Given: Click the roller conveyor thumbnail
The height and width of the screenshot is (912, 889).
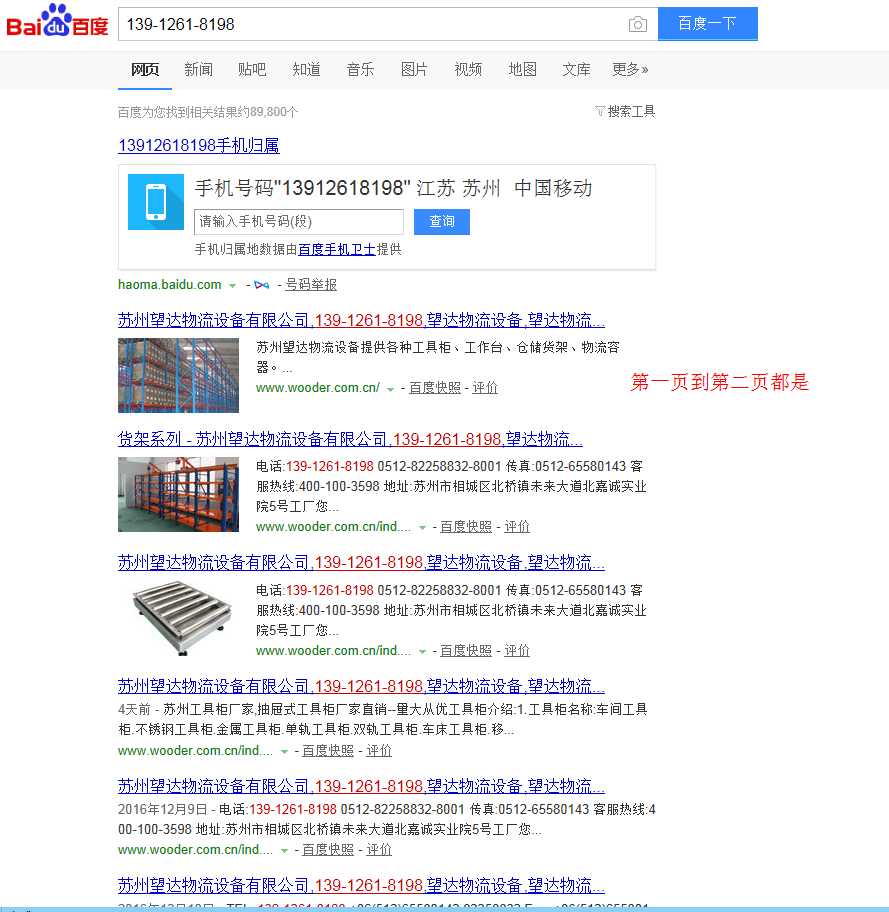Looking at the screenshot, I should [x=179, y=618].
